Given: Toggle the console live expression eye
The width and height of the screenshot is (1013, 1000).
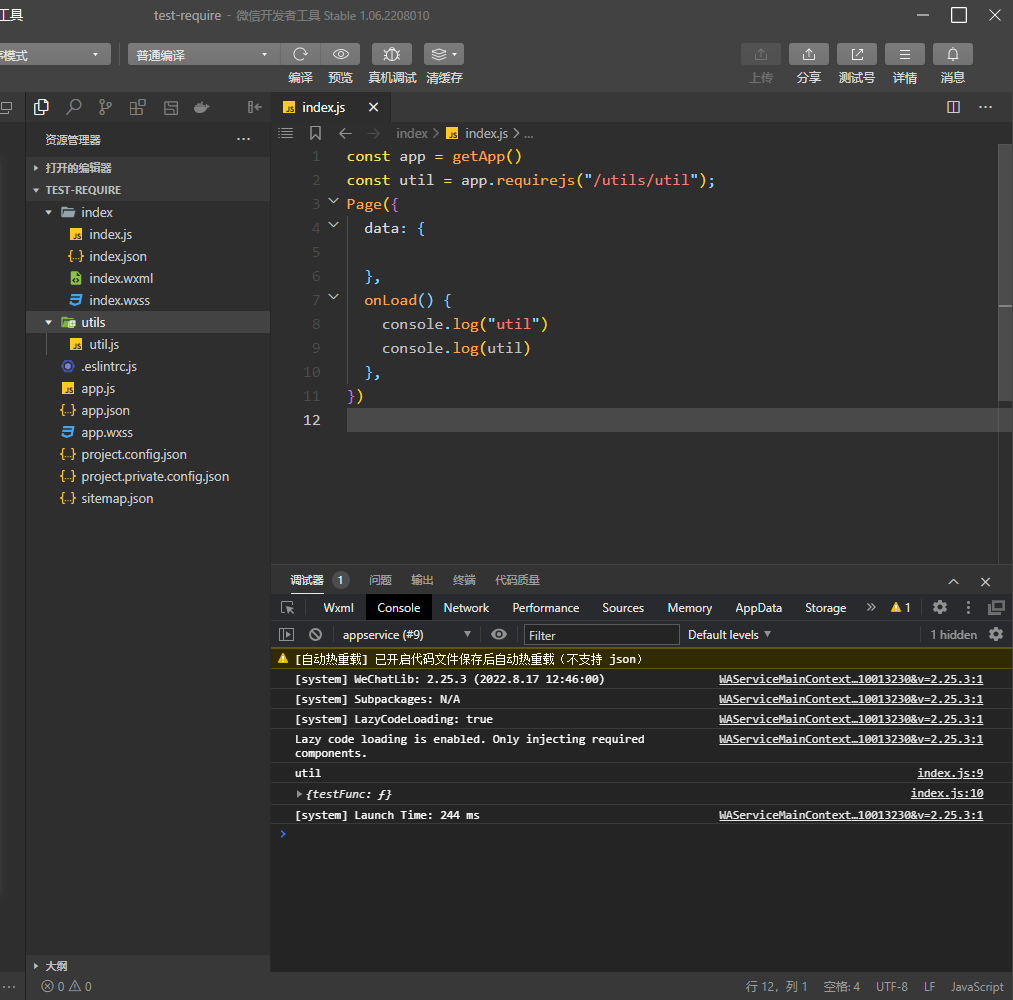Looking at the screenshot, I should tap(499, 634).
